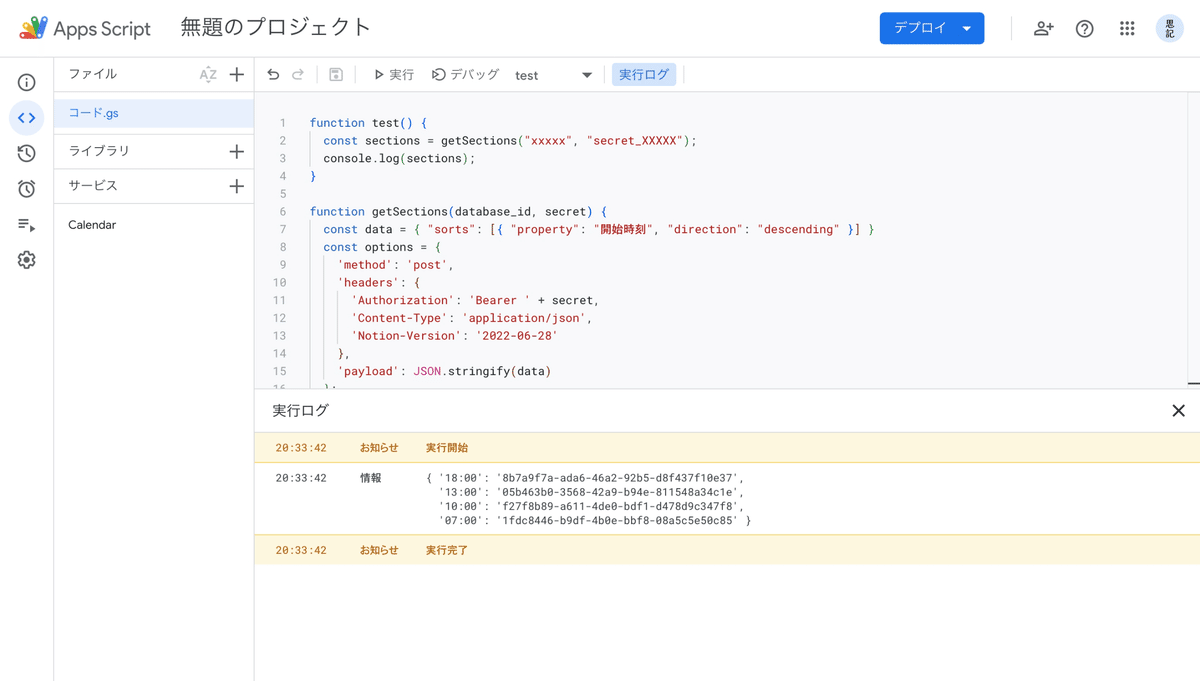Click the 実行開始 log row
Image resolution: width=1200 pixels, height=681 pixels.
(727, 448)
